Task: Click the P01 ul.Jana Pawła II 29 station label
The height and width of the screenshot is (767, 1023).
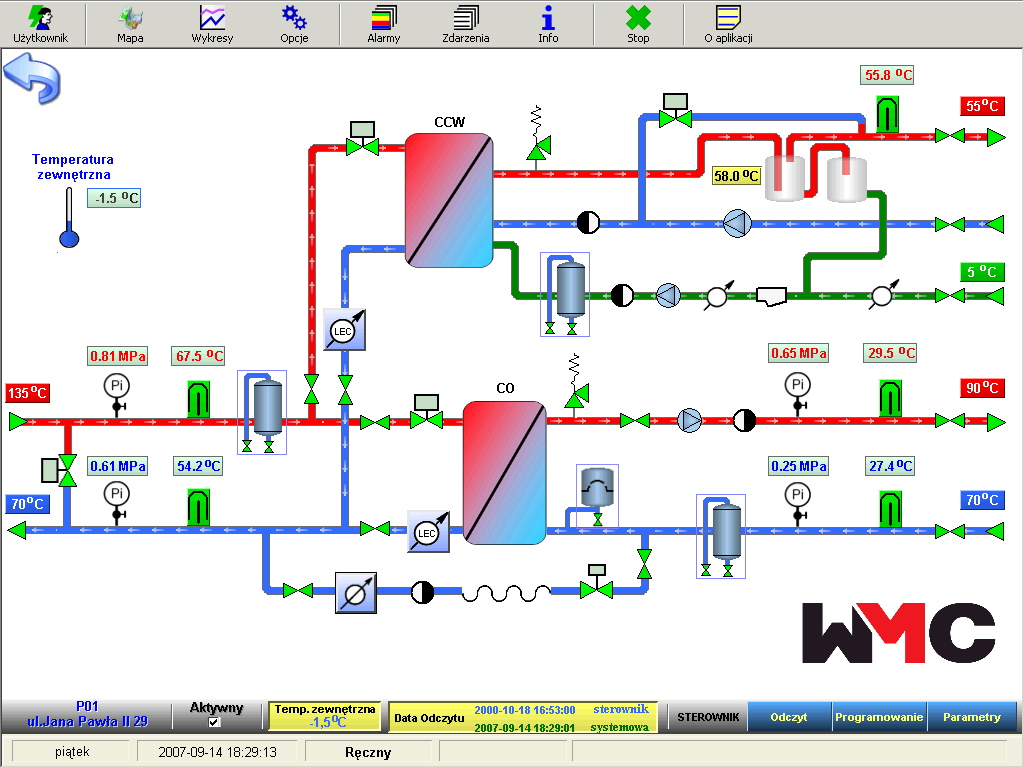Action: coord(87,714)
